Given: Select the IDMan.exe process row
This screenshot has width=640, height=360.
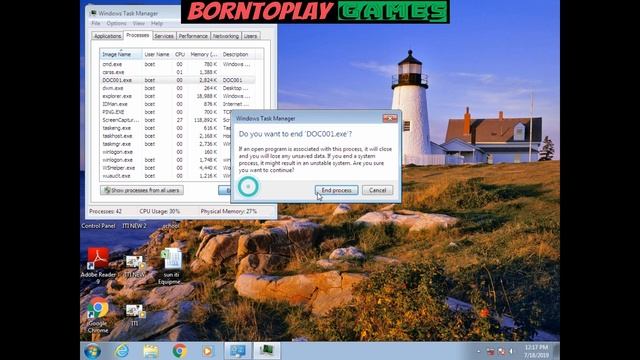Looking at the screenshot, I should click(x=178, y=104).
